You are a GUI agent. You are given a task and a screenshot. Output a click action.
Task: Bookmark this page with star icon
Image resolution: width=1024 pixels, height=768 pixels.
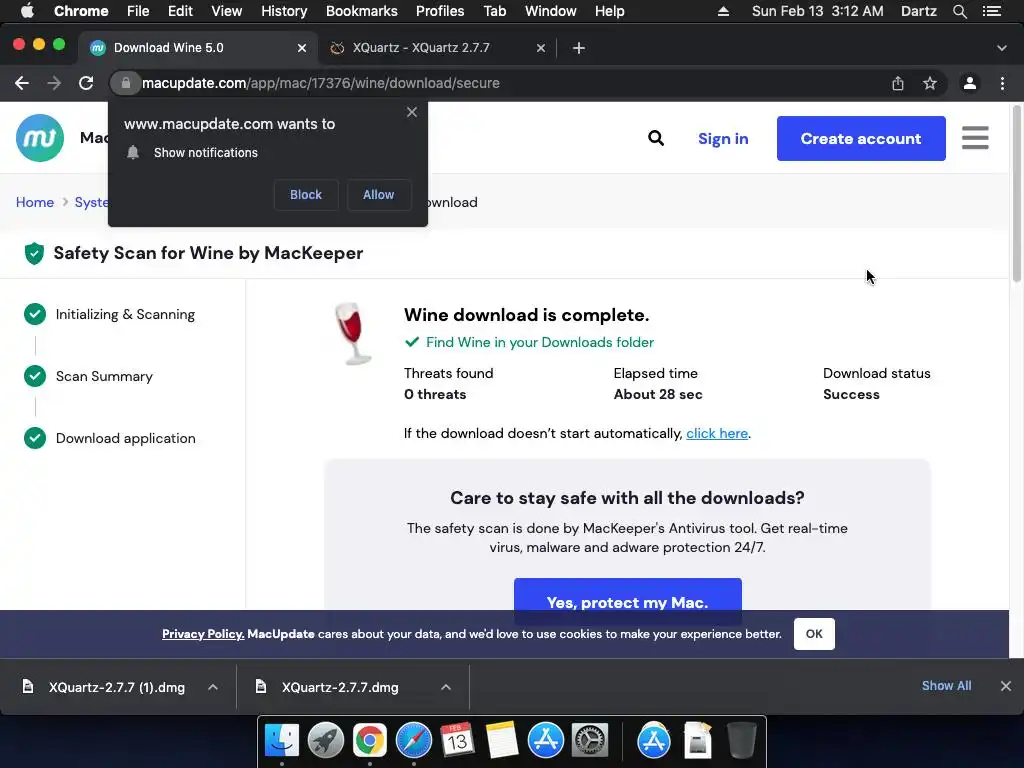click(x=930, y=83)
